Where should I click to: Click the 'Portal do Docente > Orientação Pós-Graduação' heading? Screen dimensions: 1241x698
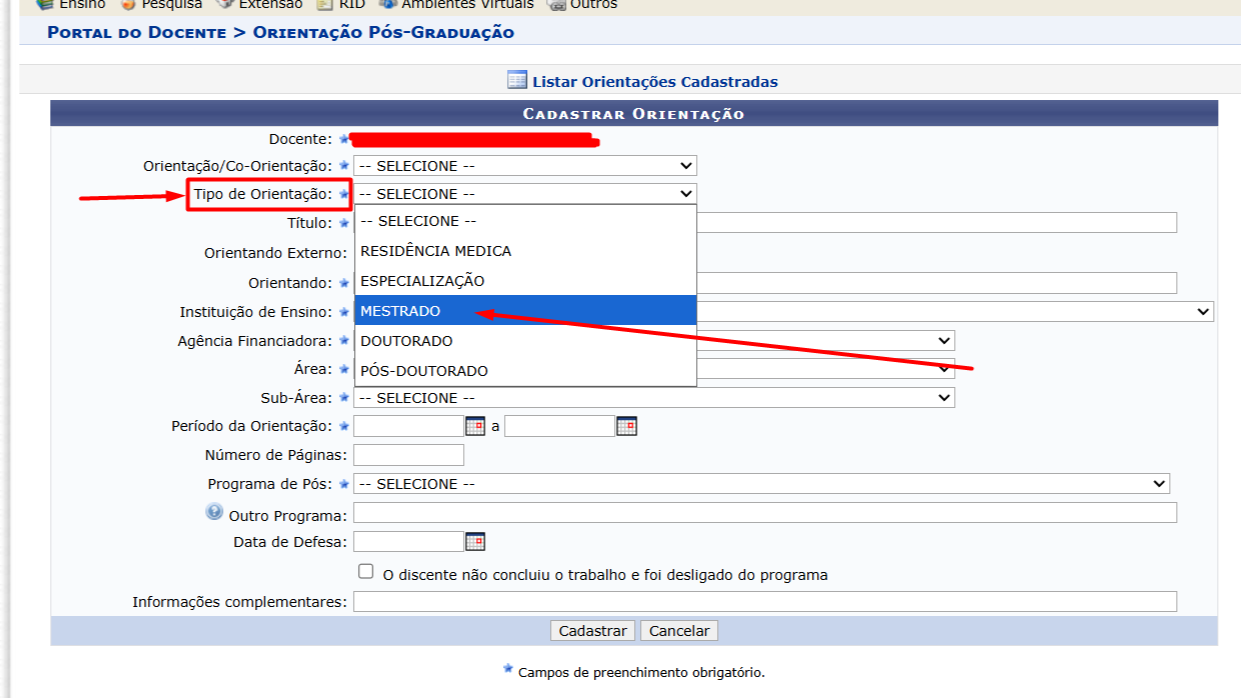[281, 33]
